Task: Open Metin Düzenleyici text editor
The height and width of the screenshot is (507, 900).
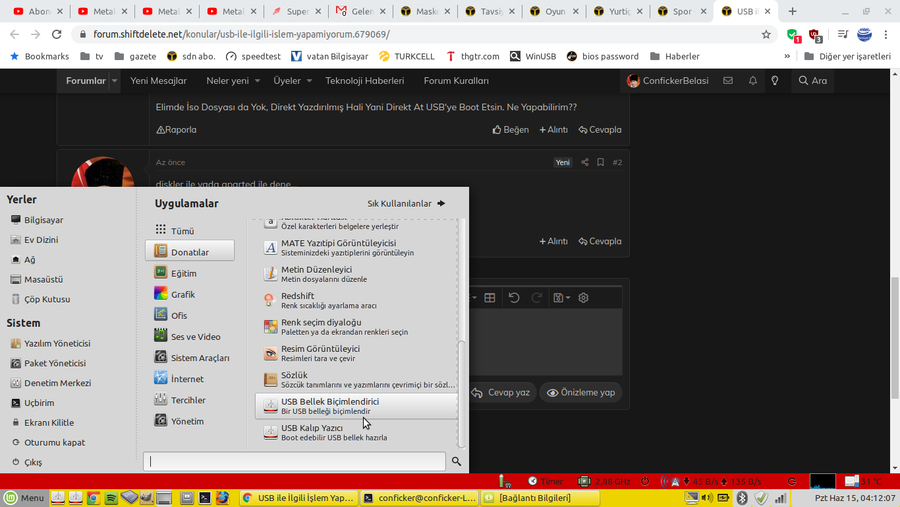Action: point(356,274)
